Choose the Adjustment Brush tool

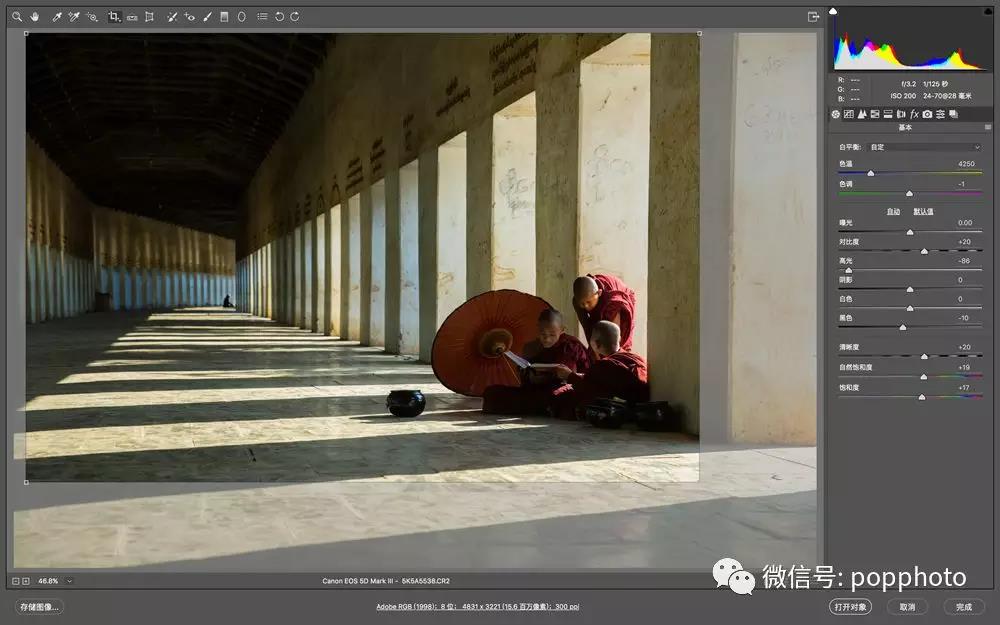coord(207,17)
